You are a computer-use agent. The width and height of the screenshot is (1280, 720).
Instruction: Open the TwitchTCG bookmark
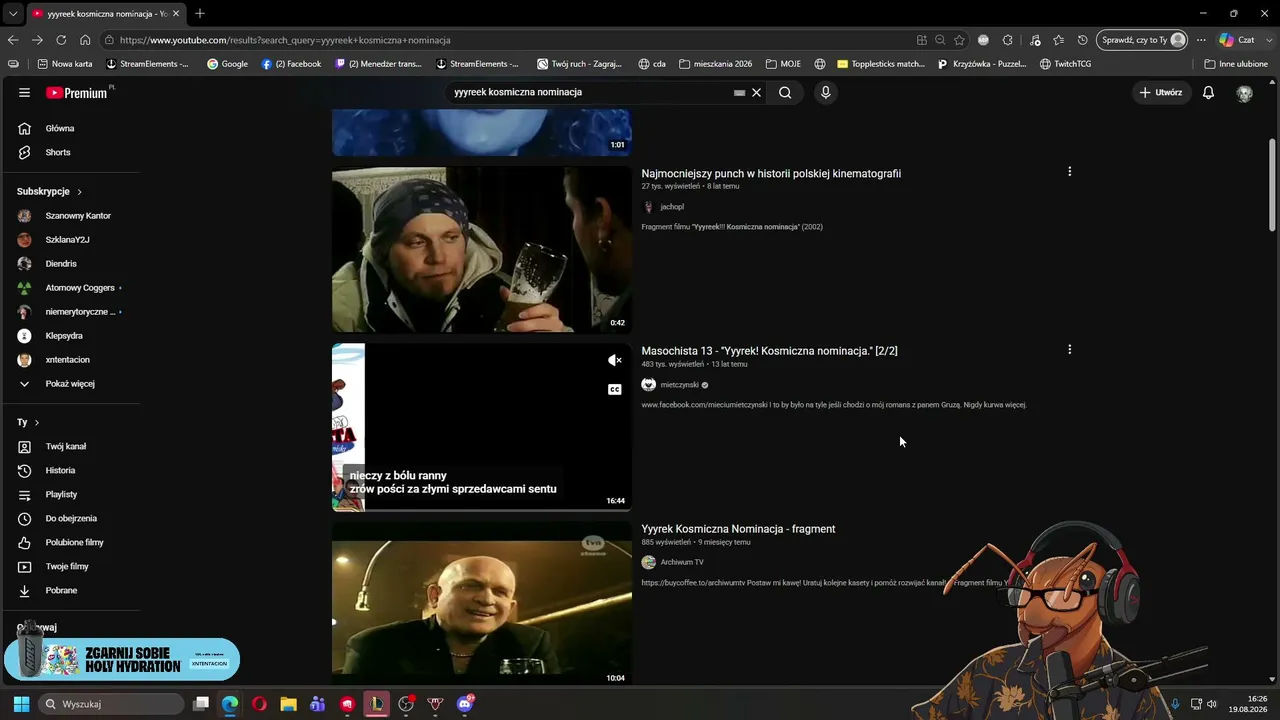click(1066, 64)
